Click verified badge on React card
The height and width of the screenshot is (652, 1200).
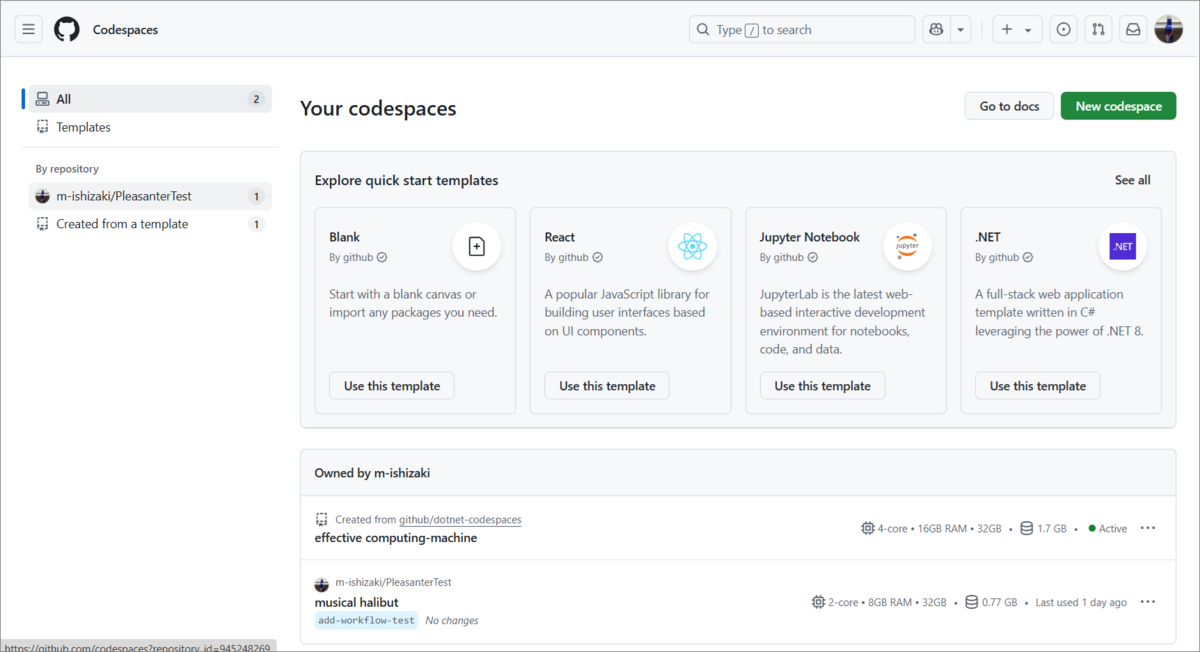click(x=597, y=257)
